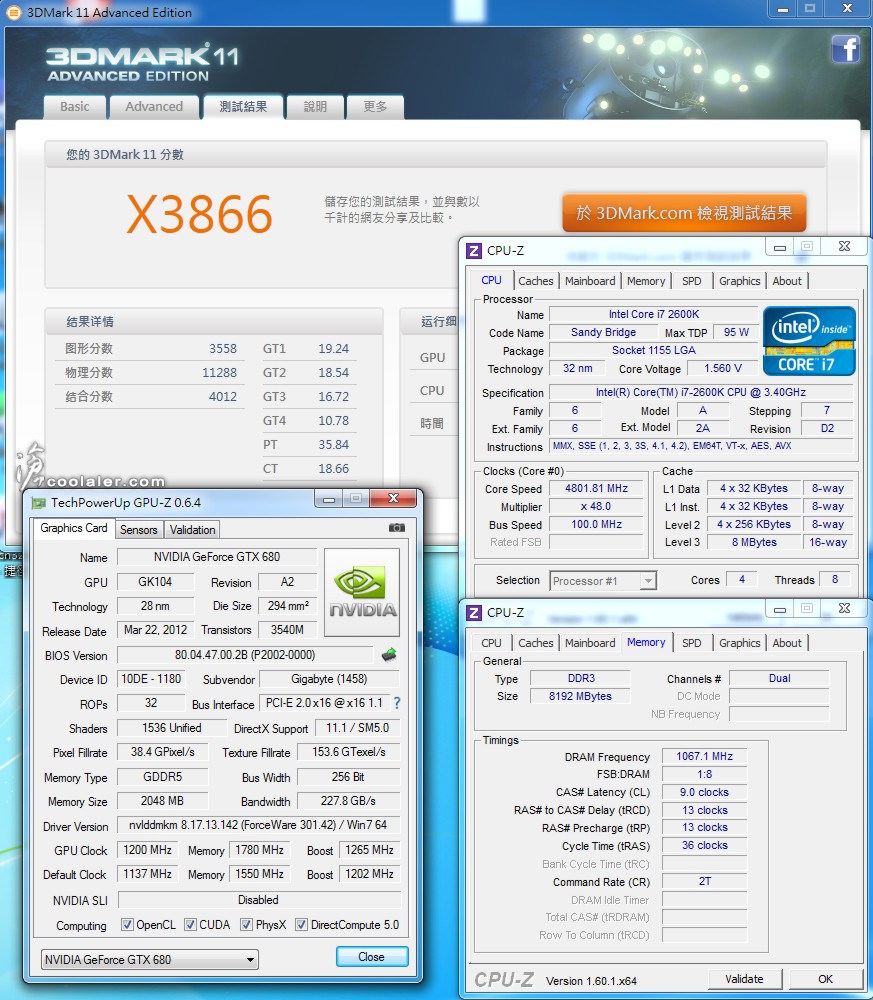Open Memory tab in upper CPU-Z window
The image size is (873, 1000).
(x=645, y=281)
